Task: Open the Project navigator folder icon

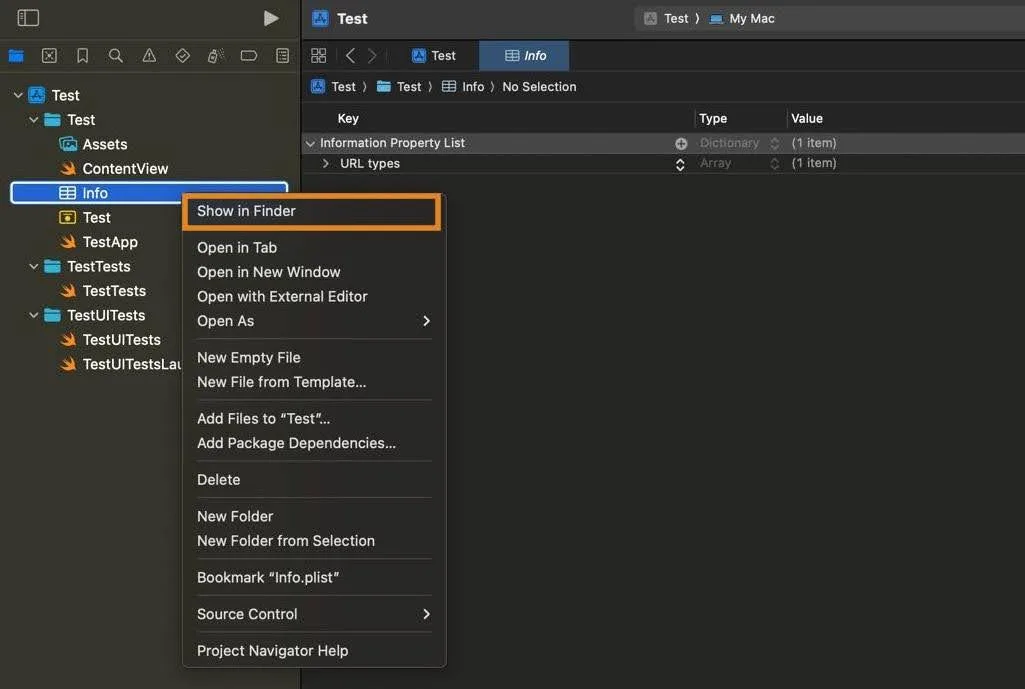Action: click(16, 56)
